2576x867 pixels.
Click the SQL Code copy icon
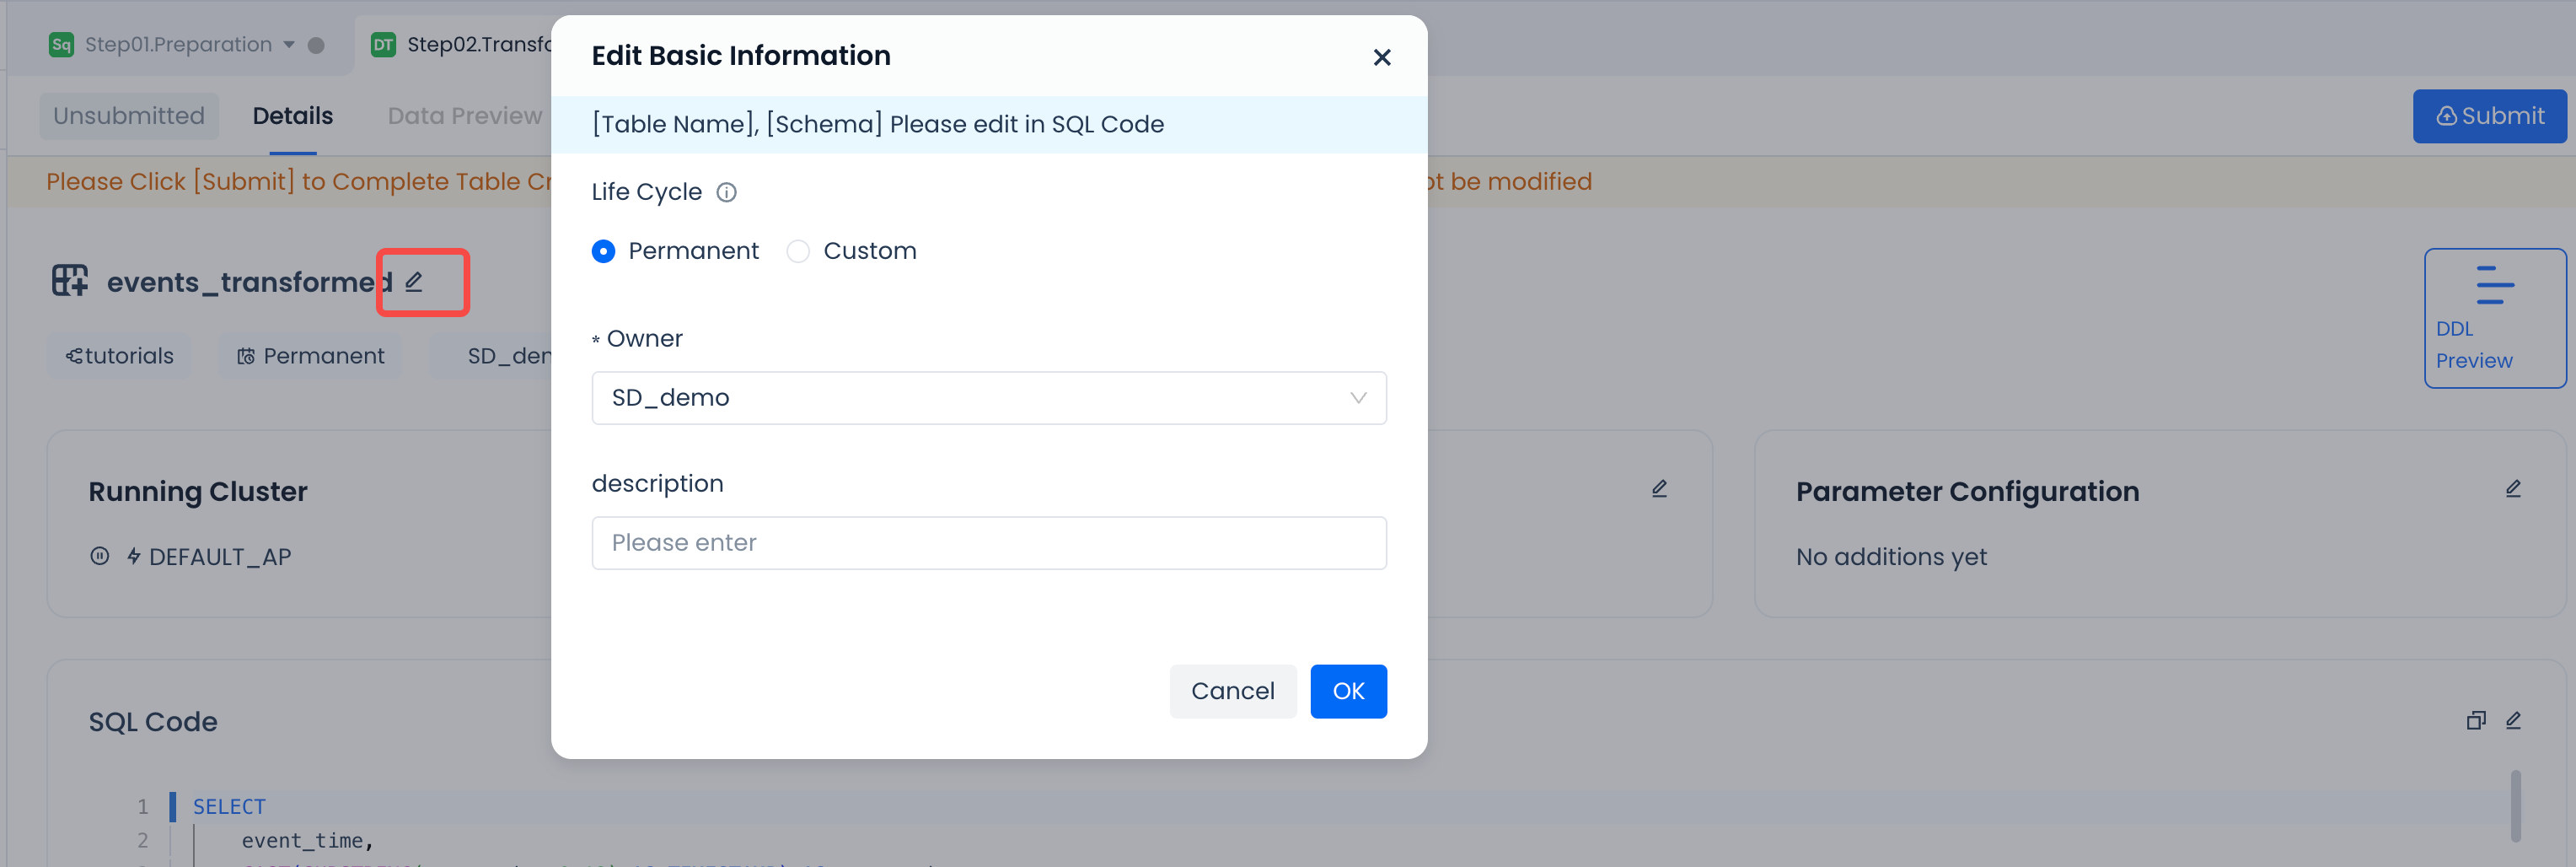(x=2475, y=721)
